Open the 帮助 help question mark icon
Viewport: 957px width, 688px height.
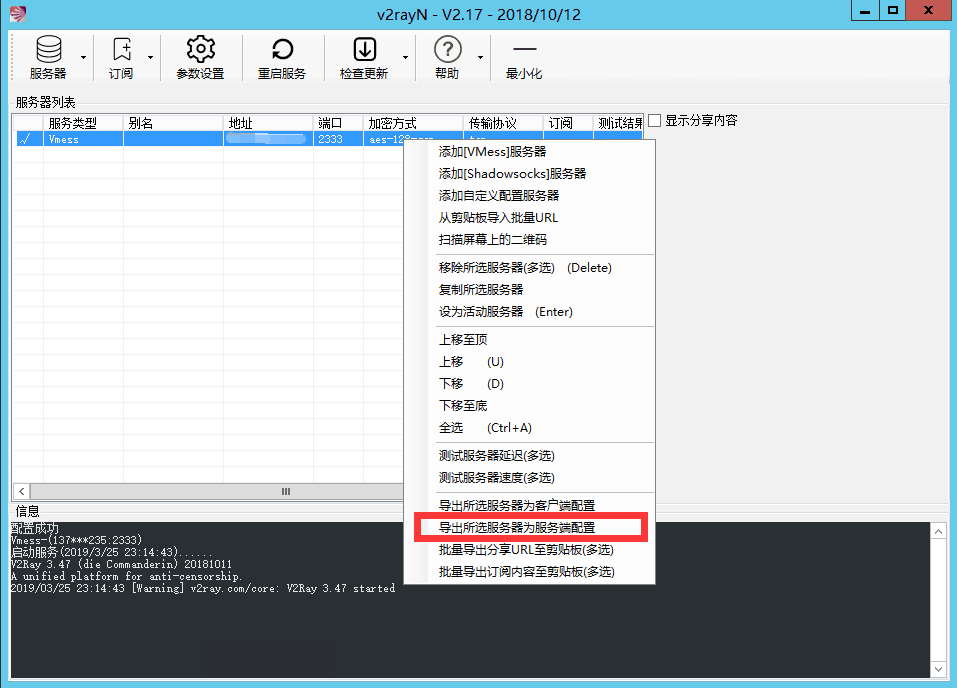(x=447, y=50)
